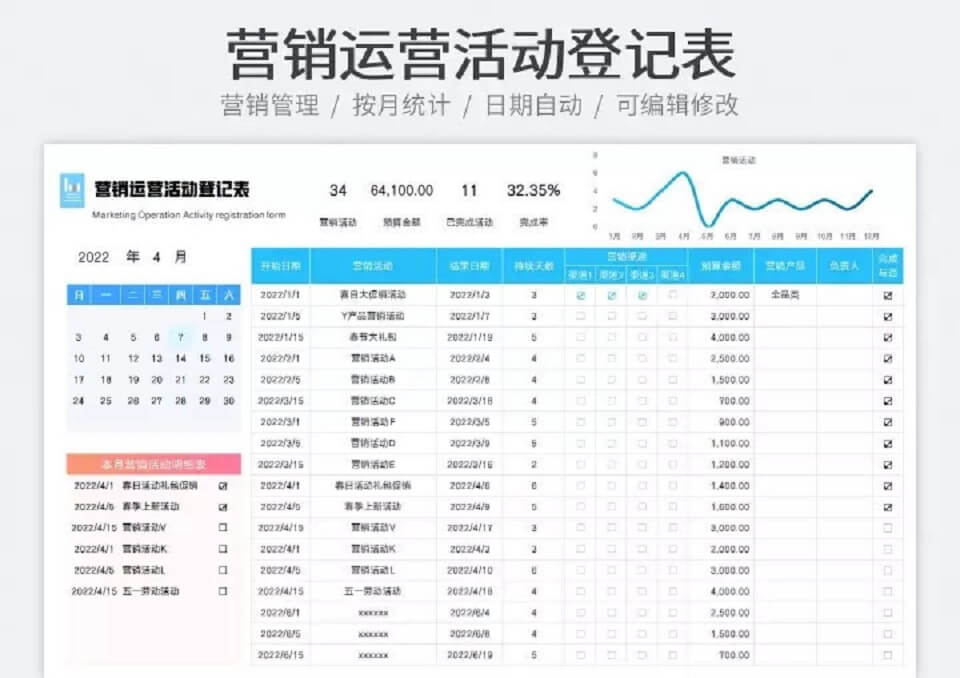The image size is (960, 678).
Task: Select the 营销活动F cell
Action: pyautogui.click(x=373, y=422)
